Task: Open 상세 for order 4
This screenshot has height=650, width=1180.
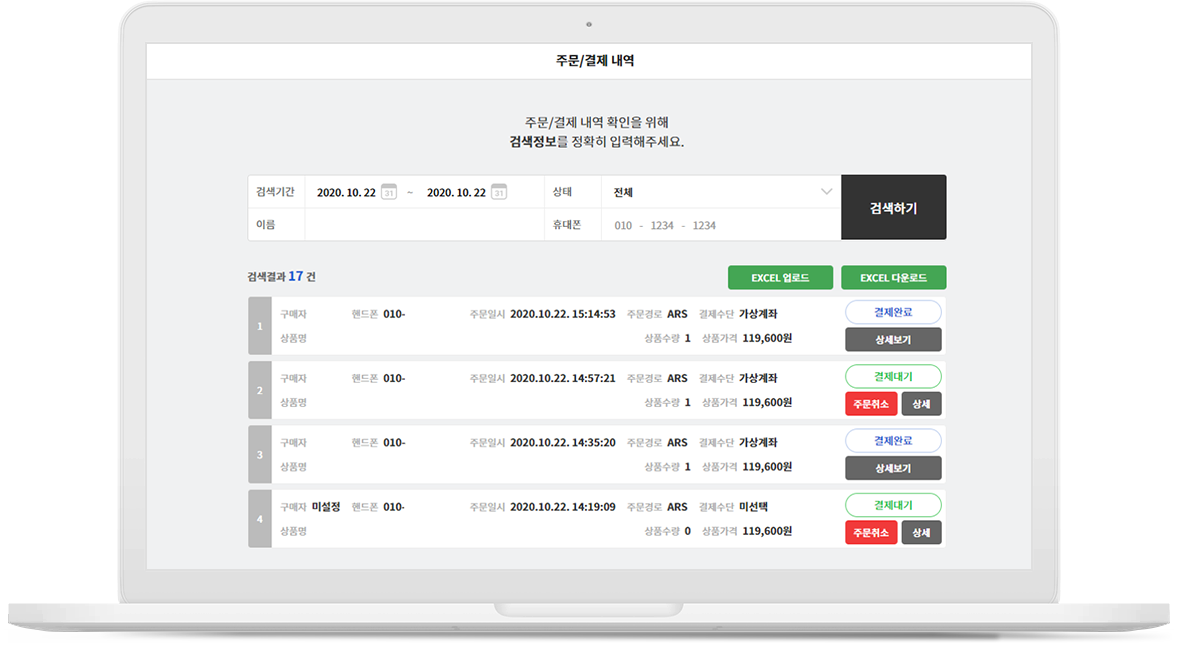Action: point(921,533)
